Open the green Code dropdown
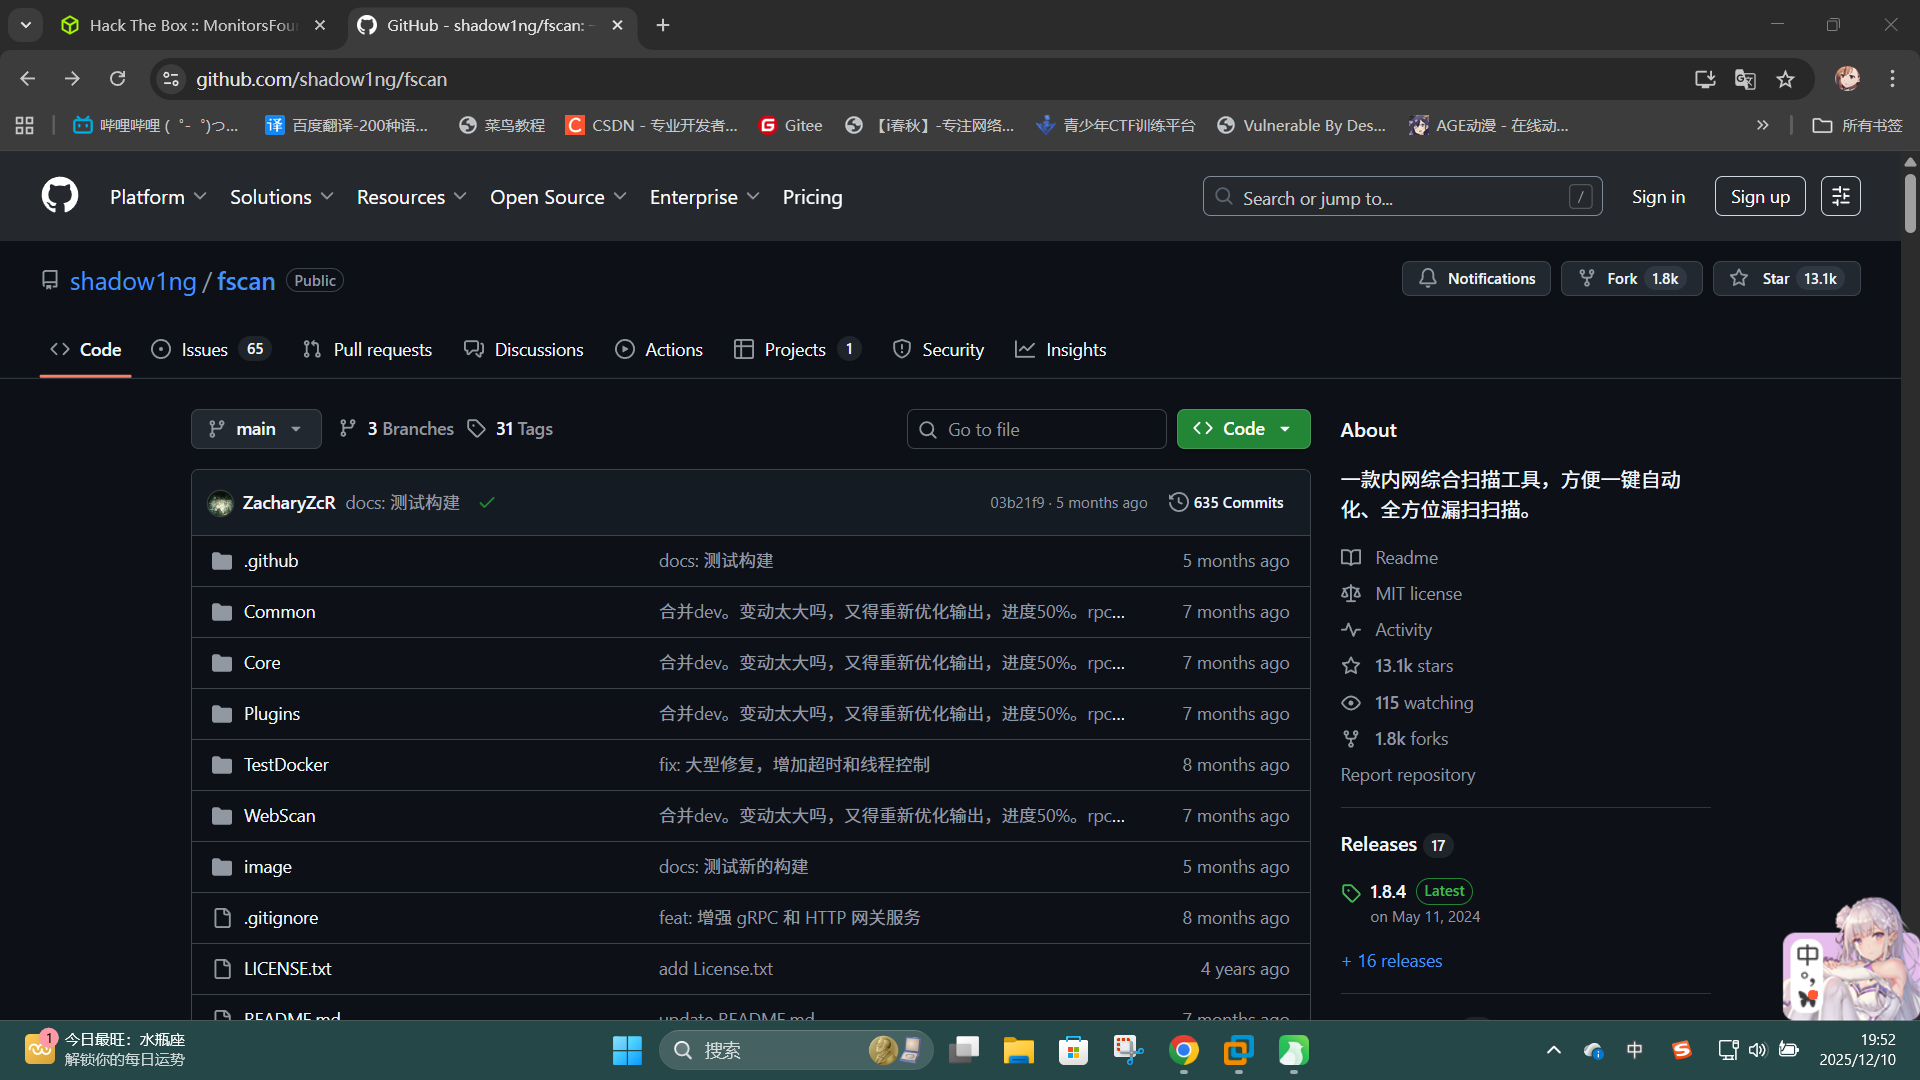Viewport: 1920px width, 1080px height. coord(1243,429)
